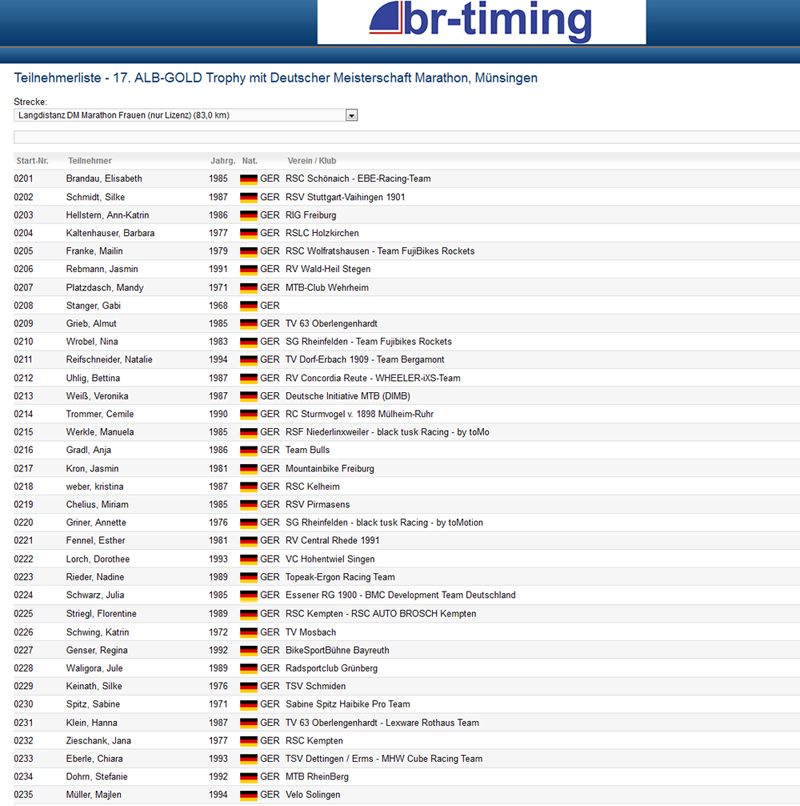The image size is (800, 806).
Task: Click the German flag beside Brandau, Elisabeth
Action: click(x=249, y=179)
